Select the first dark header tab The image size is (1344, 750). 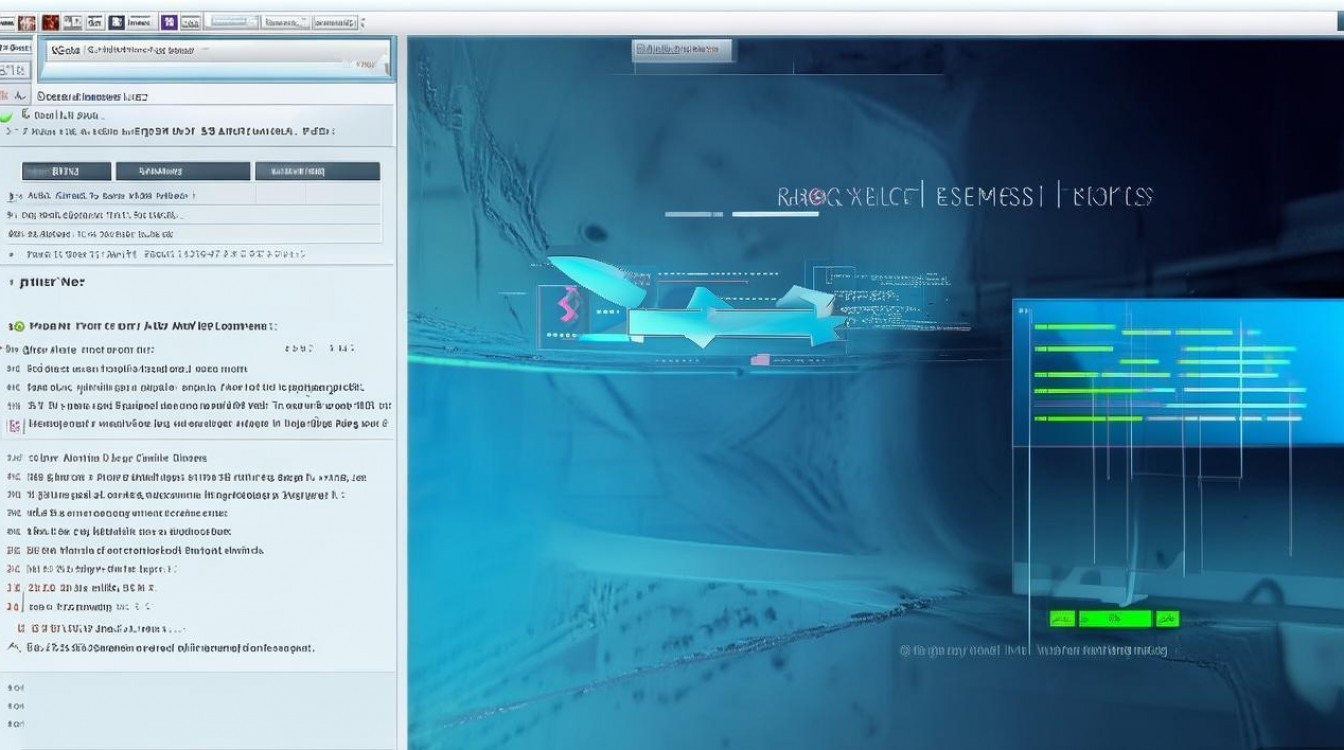(x=66, y=171)
